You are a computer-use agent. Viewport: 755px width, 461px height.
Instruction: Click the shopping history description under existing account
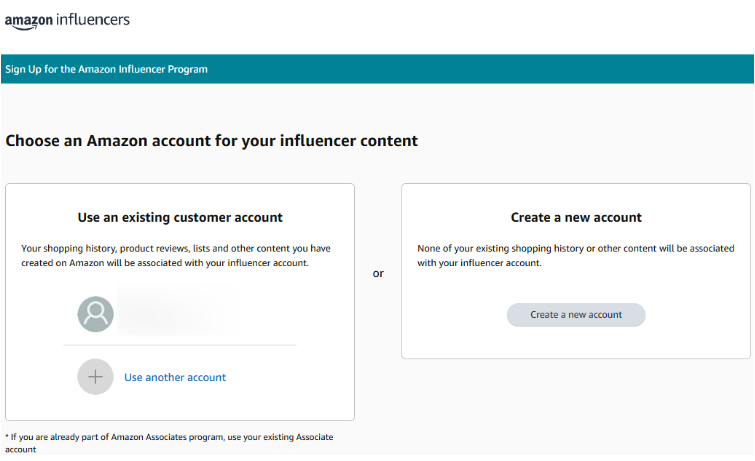[x=176, y=255]
